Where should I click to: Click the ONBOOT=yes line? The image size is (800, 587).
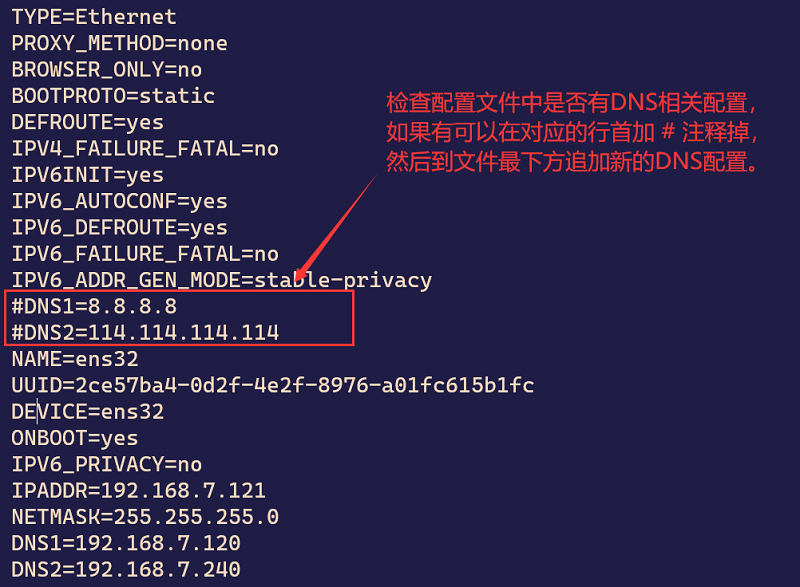tap(75, 438)
